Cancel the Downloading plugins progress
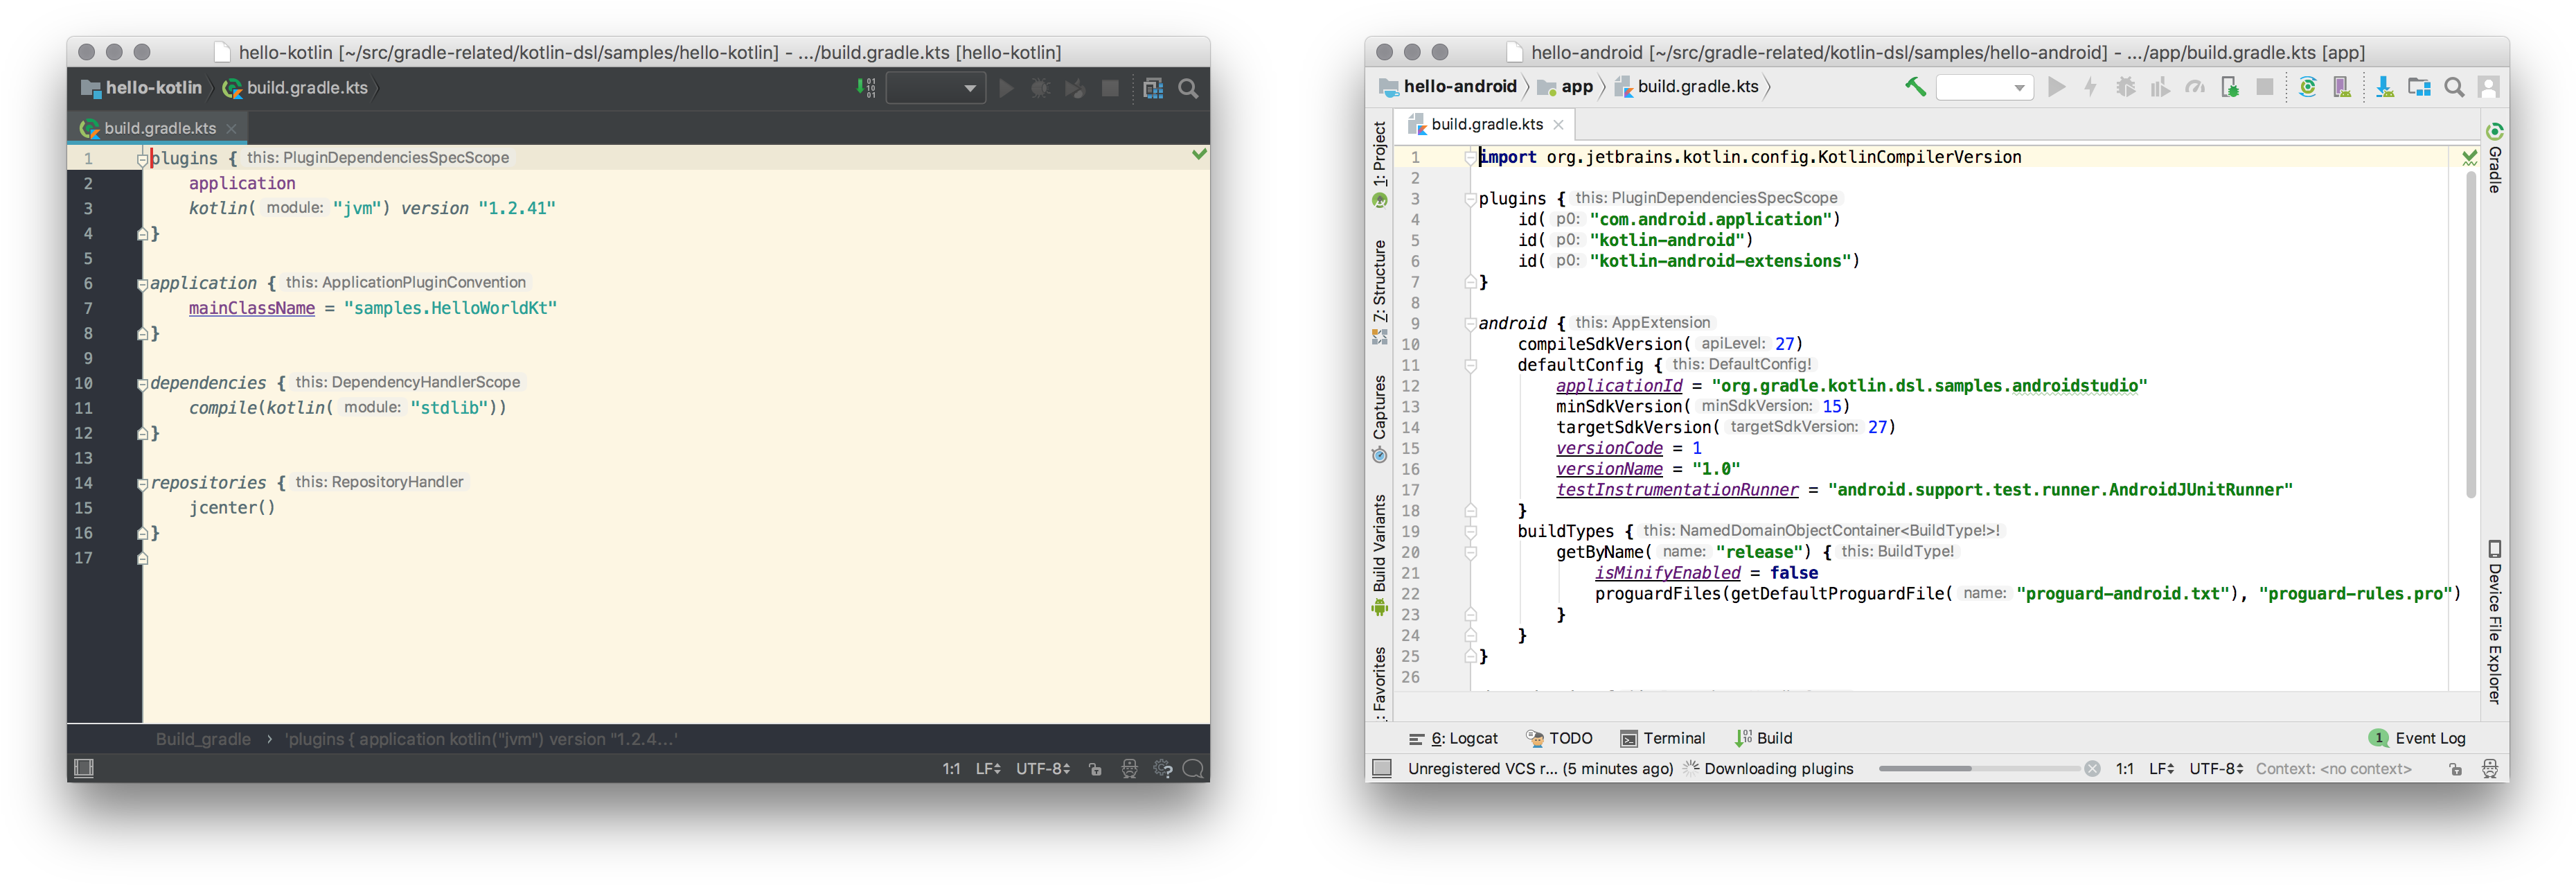Image resolution: width=2576 pixels, height=885 pixels. (2092, 768)
